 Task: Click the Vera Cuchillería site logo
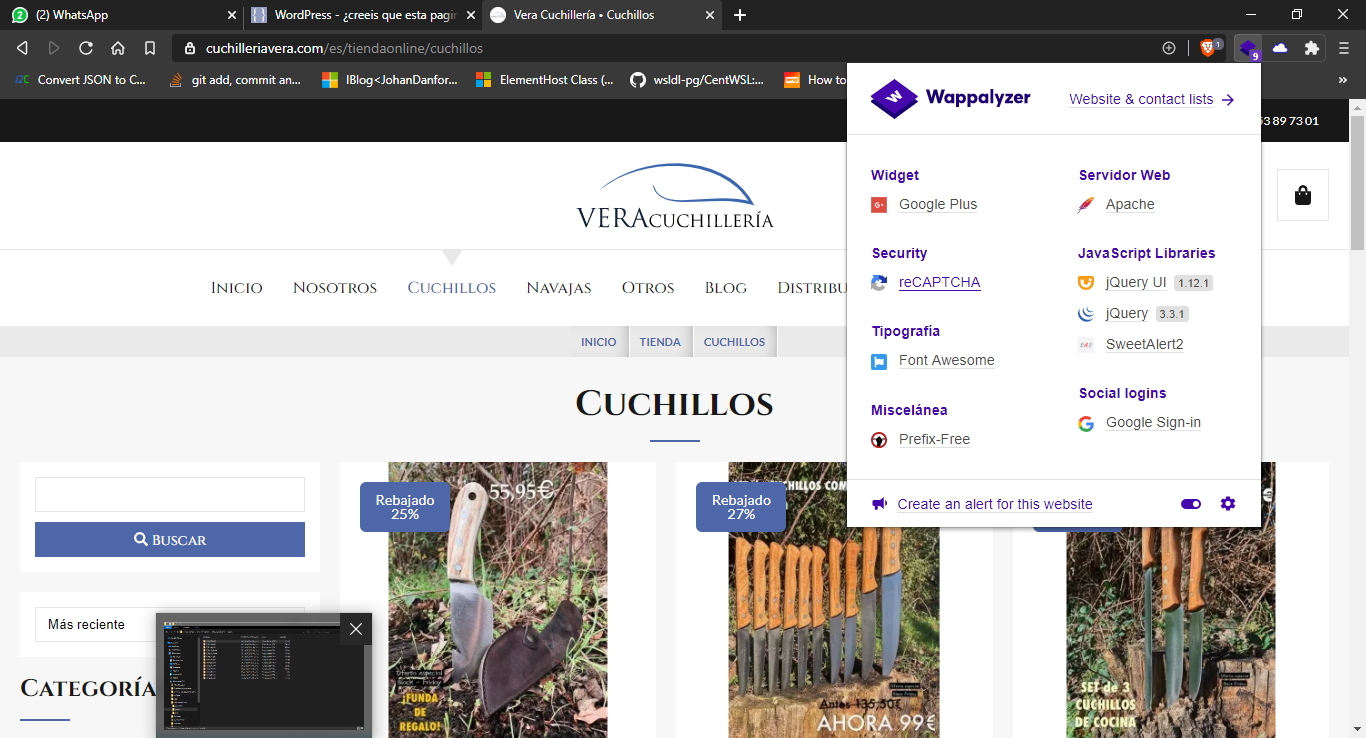tap(675, 197)
